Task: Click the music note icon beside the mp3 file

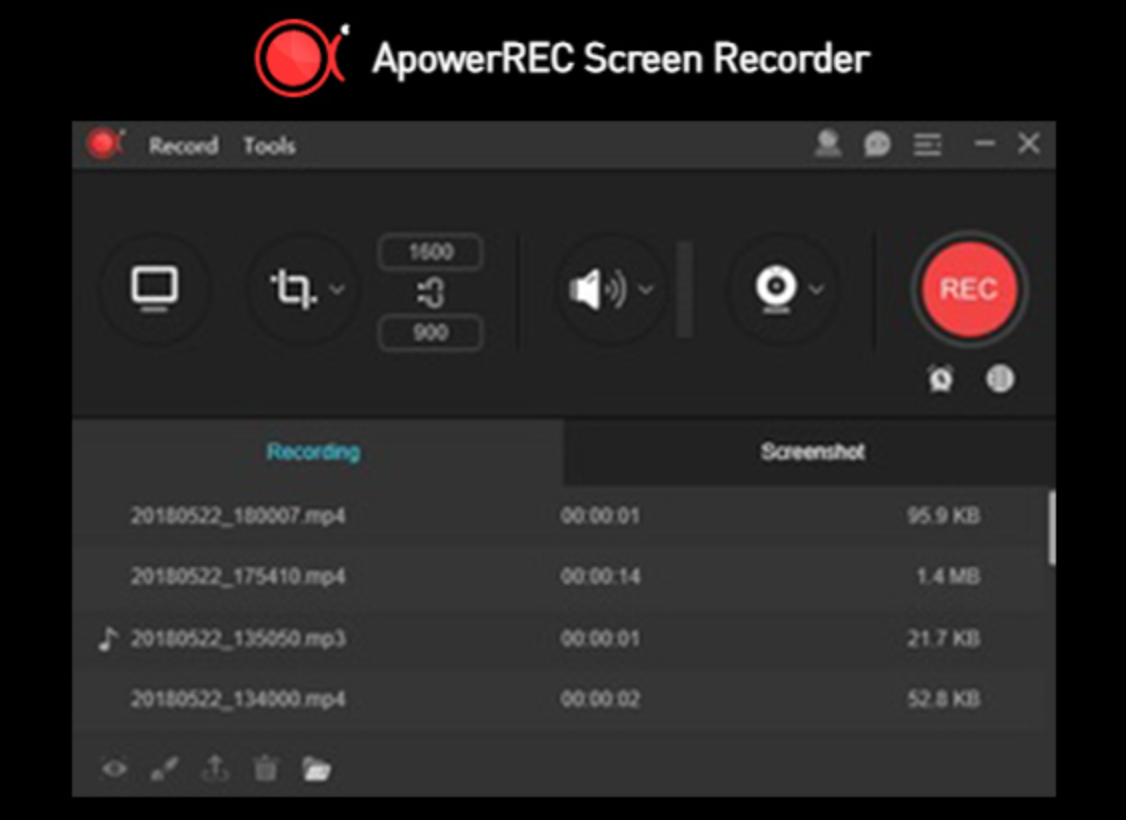Action: point(108,638)
